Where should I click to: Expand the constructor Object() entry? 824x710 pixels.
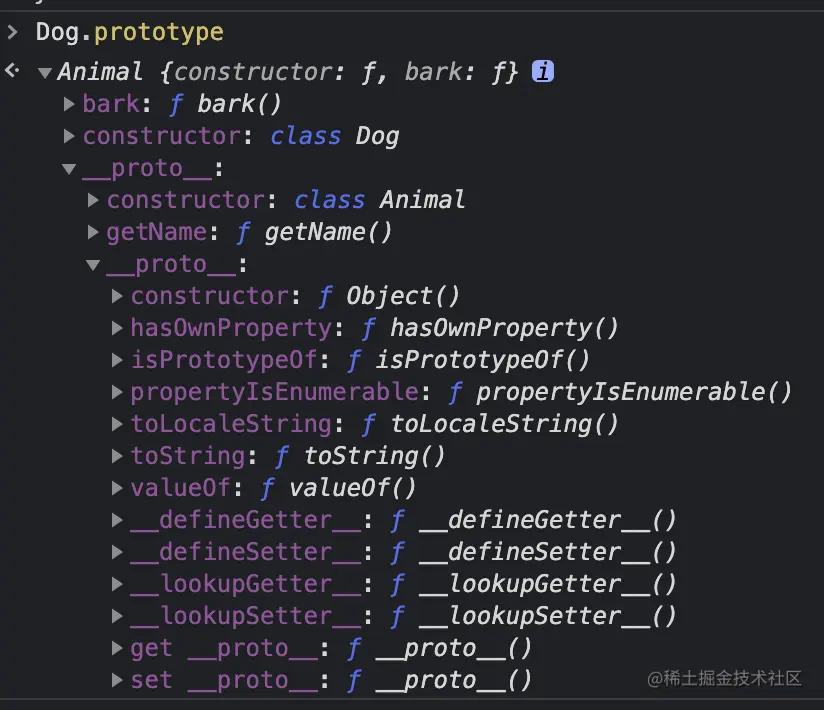[118, 296]
